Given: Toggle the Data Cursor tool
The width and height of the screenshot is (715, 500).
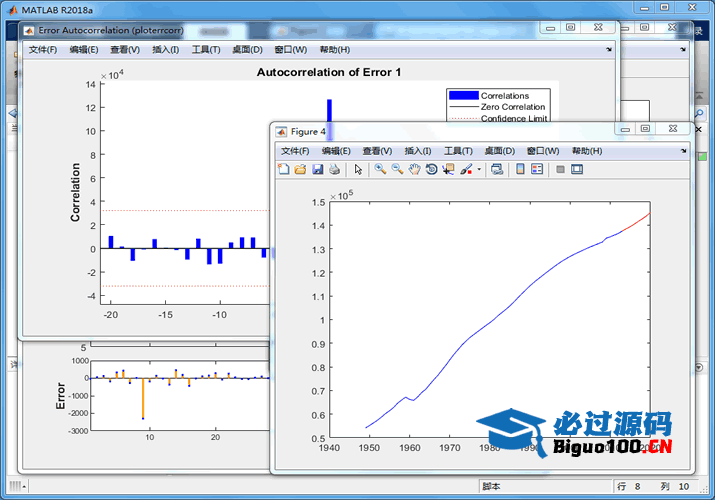Looking at the screenshot, I should point(448,170).
